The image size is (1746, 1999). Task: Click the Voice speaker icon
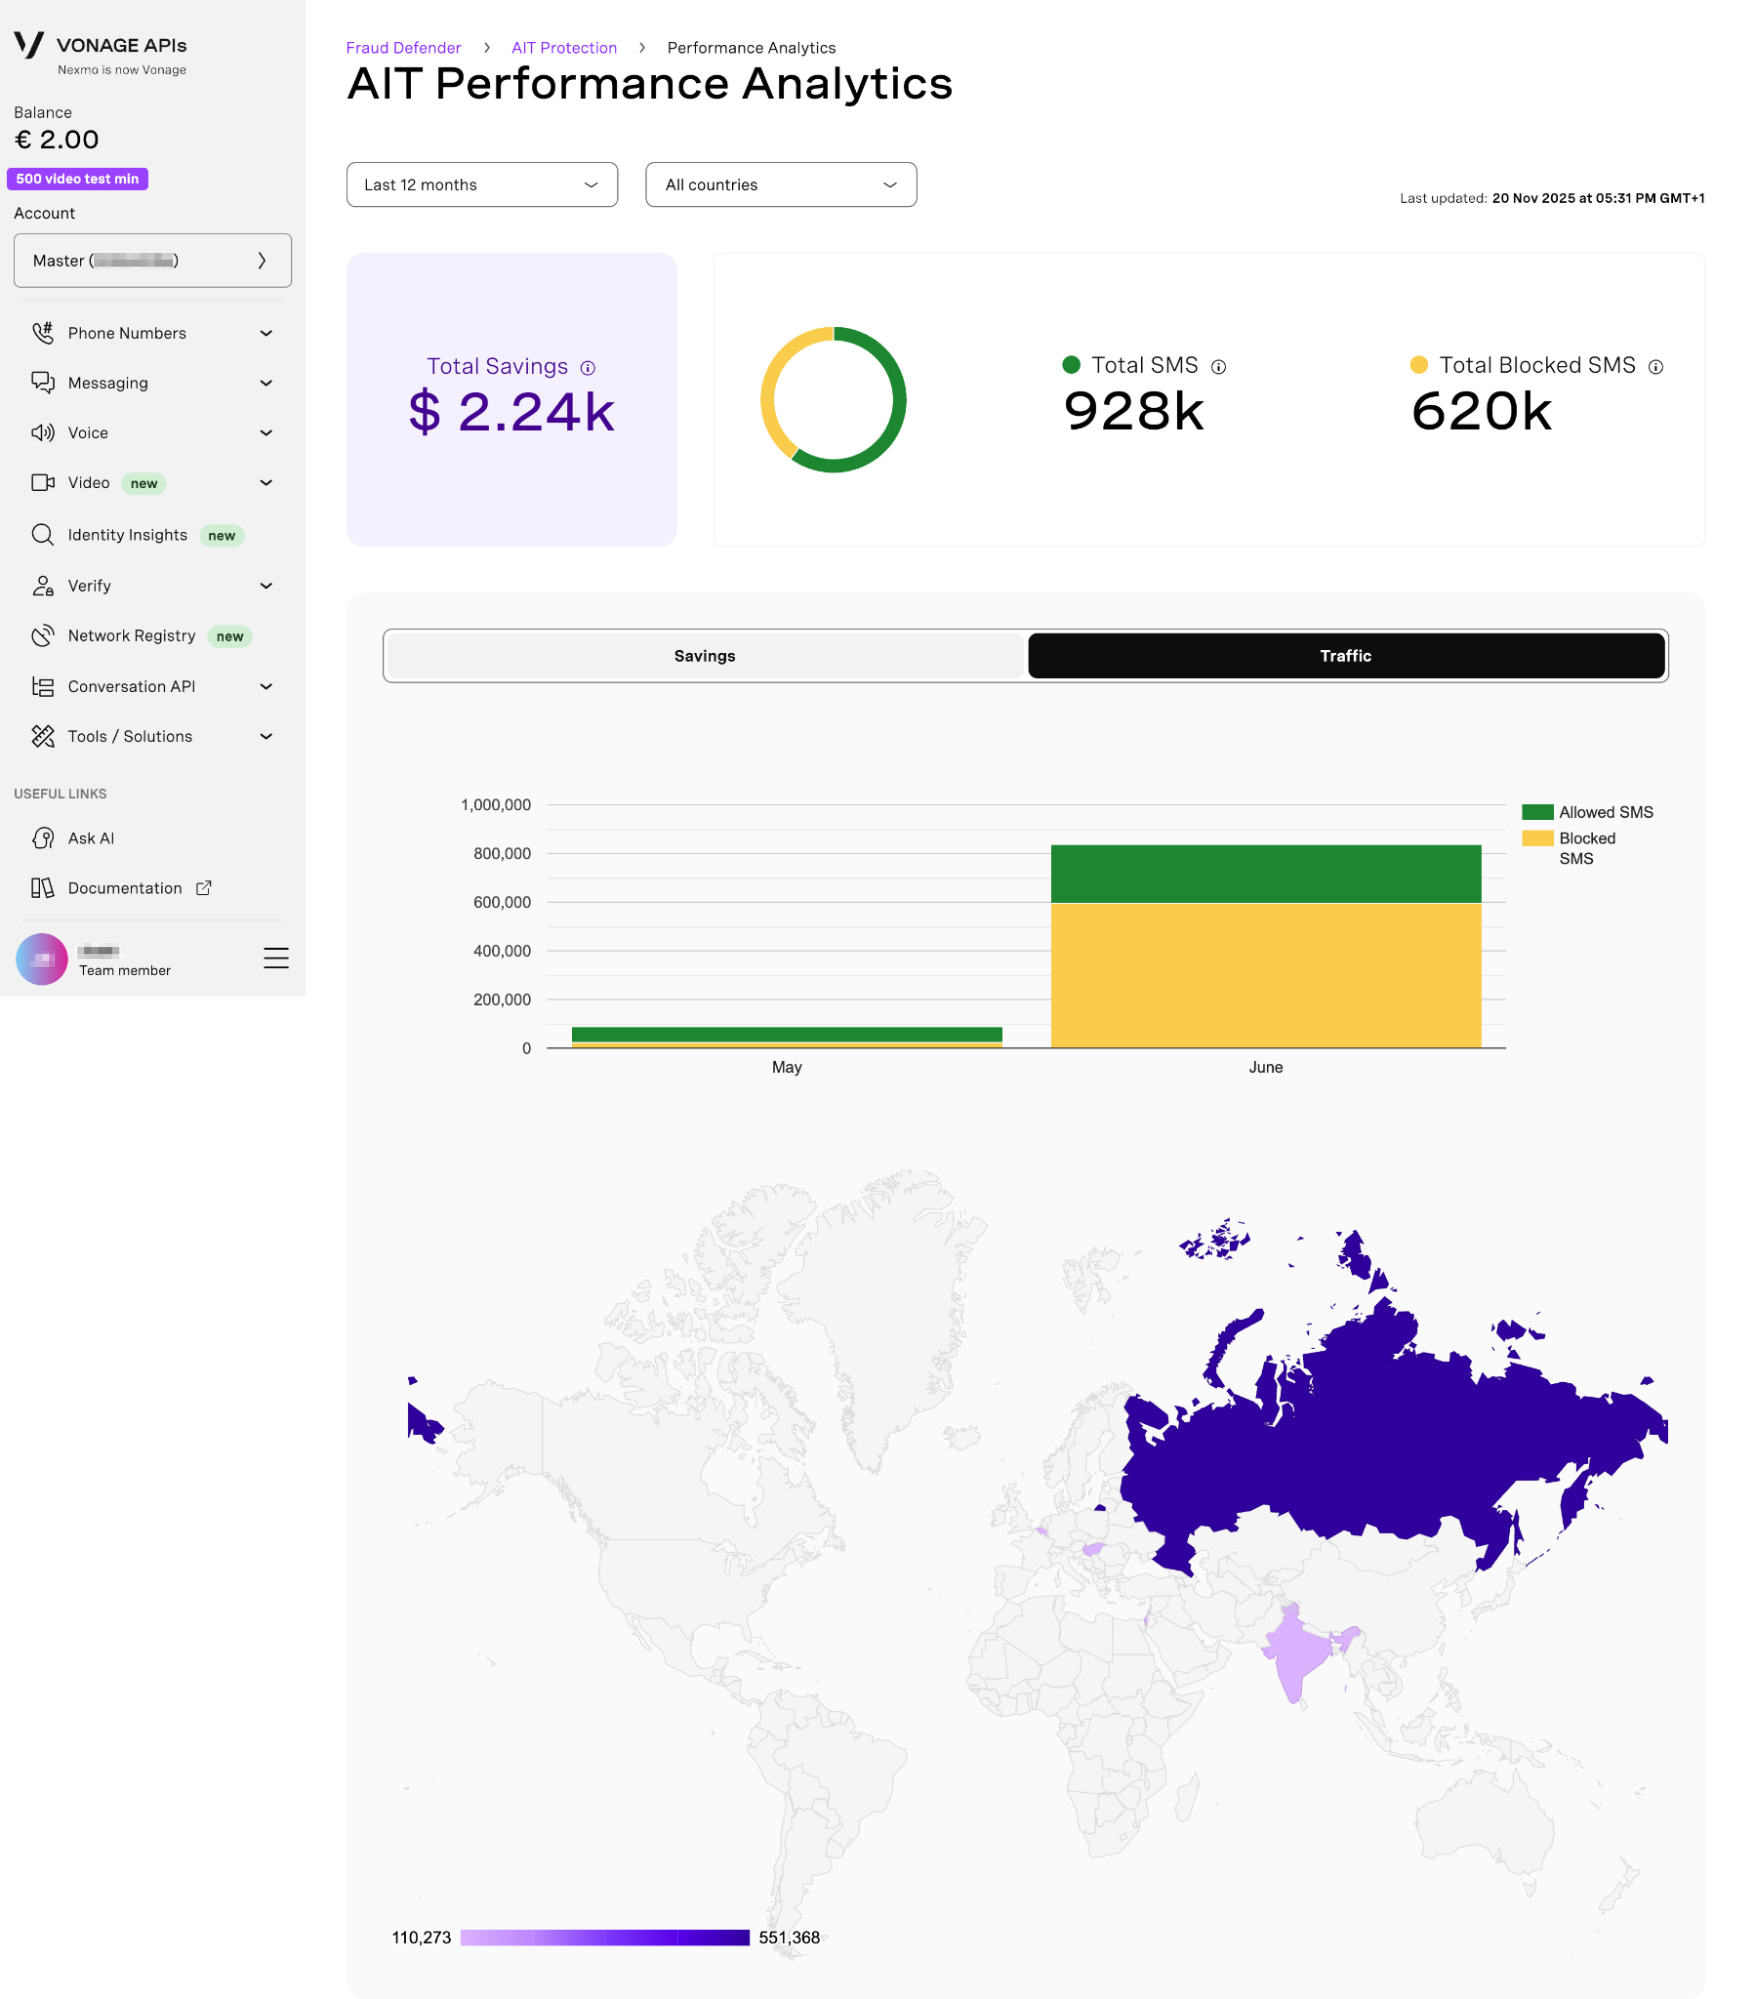43,433
